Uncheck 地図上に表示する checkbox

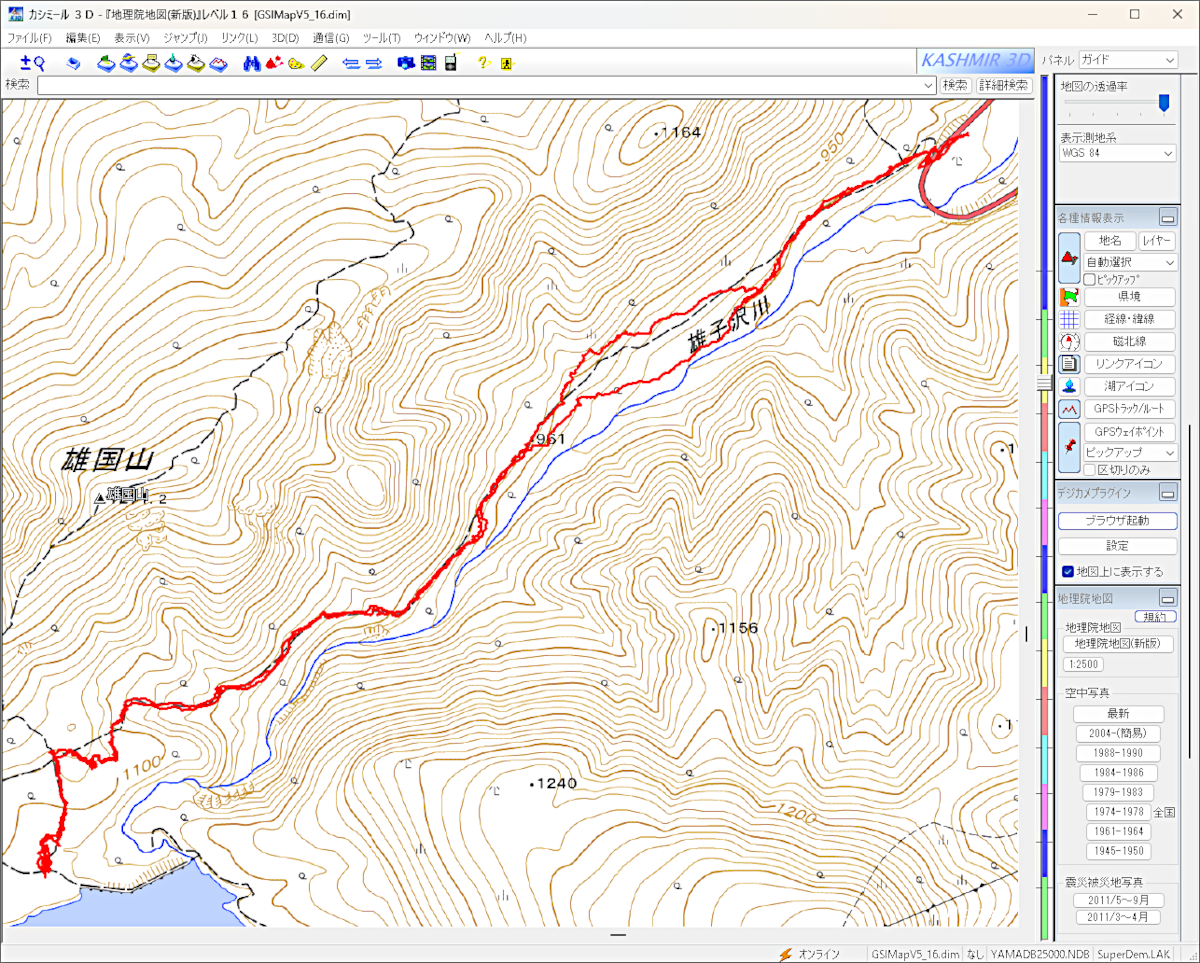tap(1068, 572)
